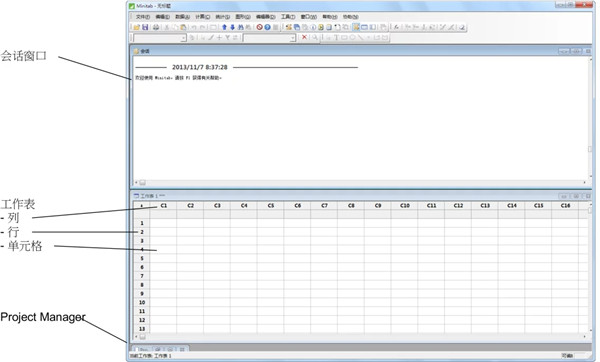600x362 pixels.
Task: Expand the first combo box in second toolbar
Action: click(183, 38)
